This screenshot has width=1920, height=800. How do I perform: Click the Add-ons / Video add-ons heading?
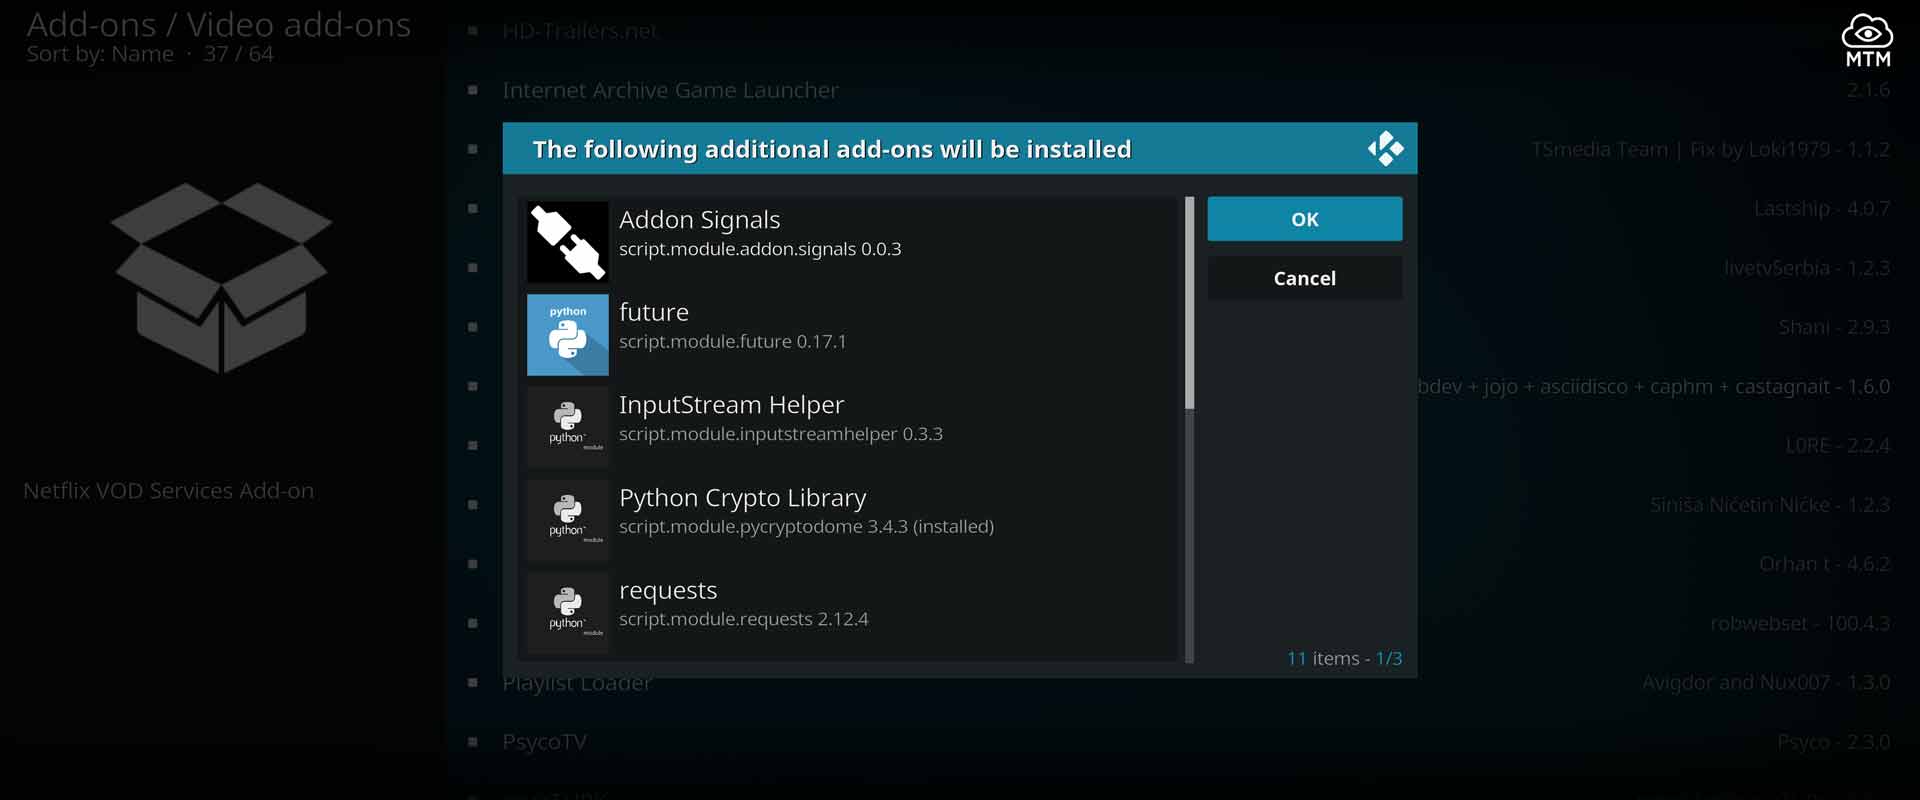pyautogui.click(x=218, y=24)
